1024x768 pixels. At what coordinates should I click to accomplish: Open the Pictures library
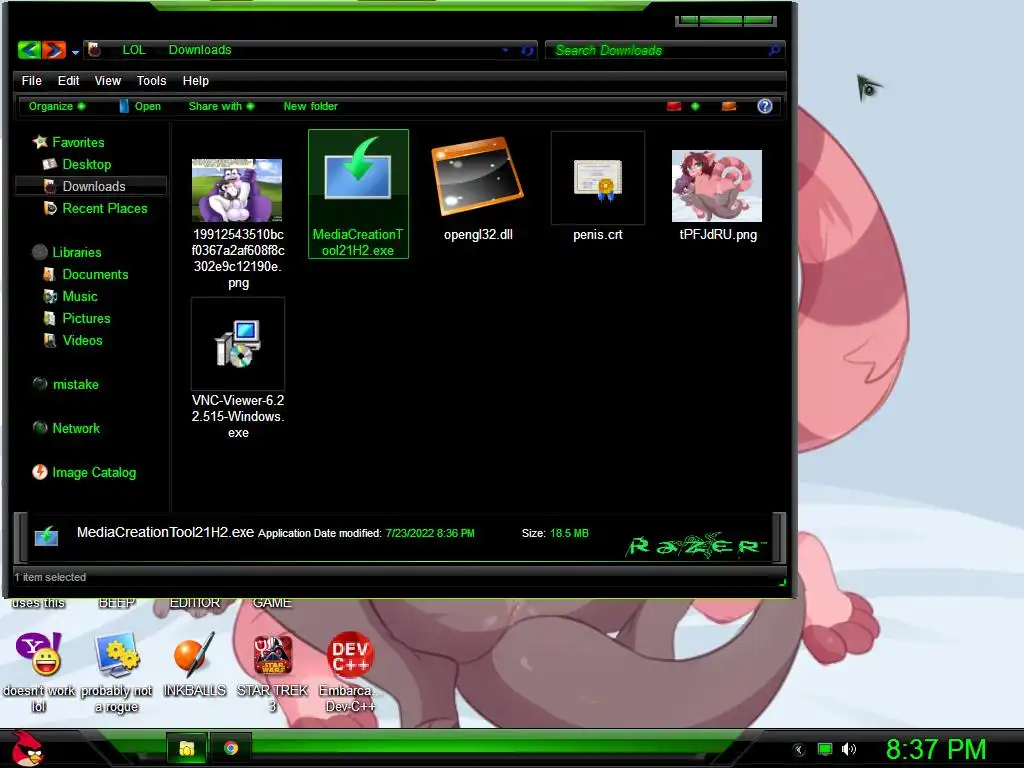coord(86,319)
